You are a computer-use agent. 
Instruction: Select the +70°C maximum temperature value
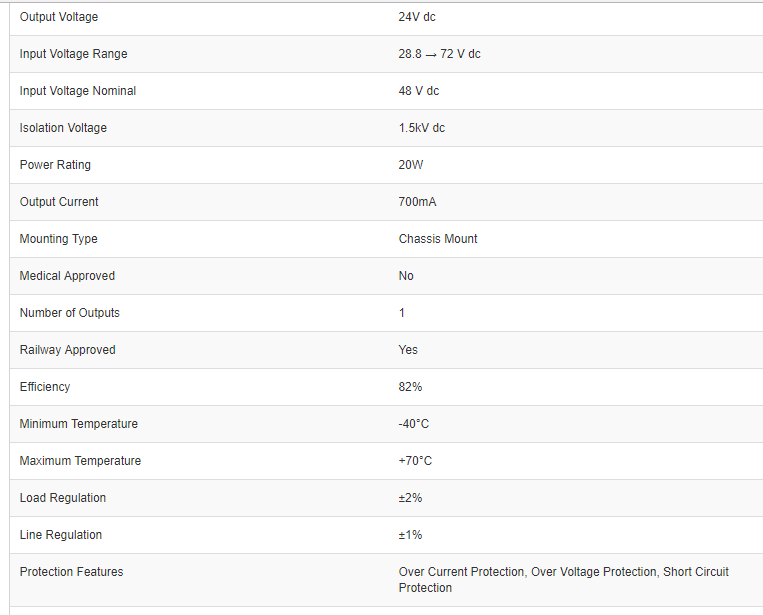[x=415, y=461]
